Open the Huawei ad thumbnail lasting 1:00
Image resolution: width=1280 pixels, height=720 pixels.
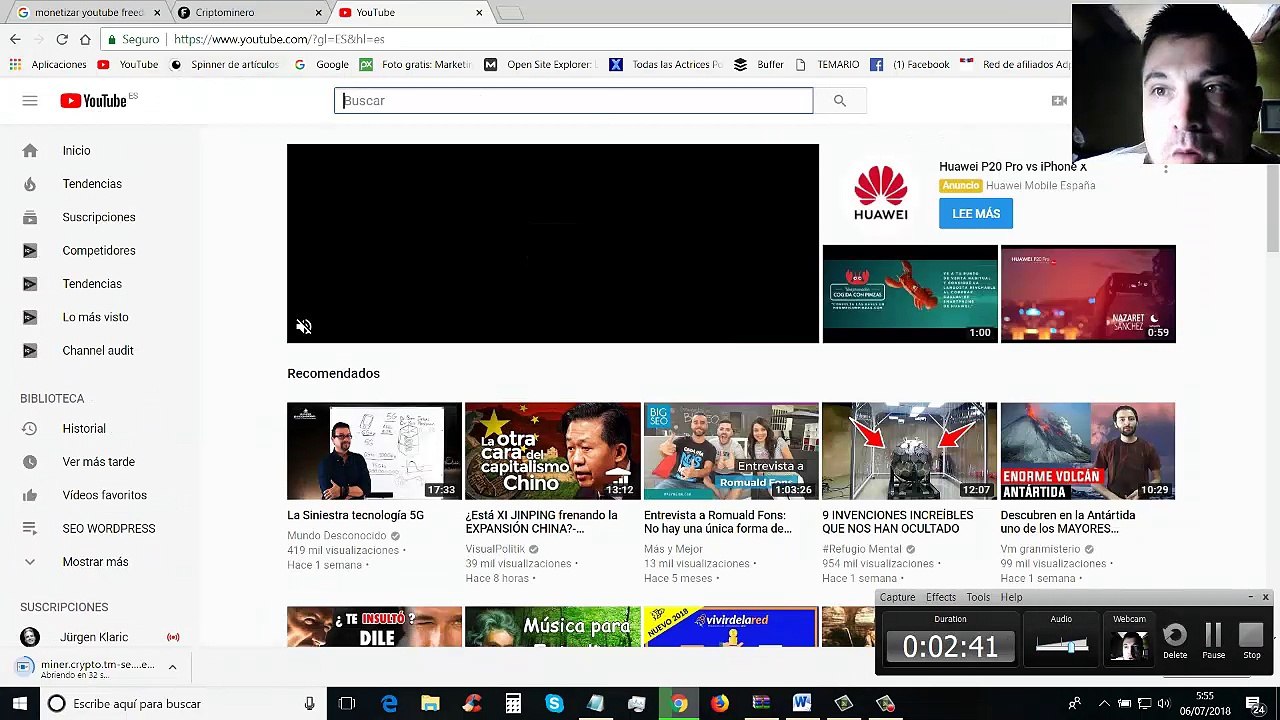click(910, 294)
